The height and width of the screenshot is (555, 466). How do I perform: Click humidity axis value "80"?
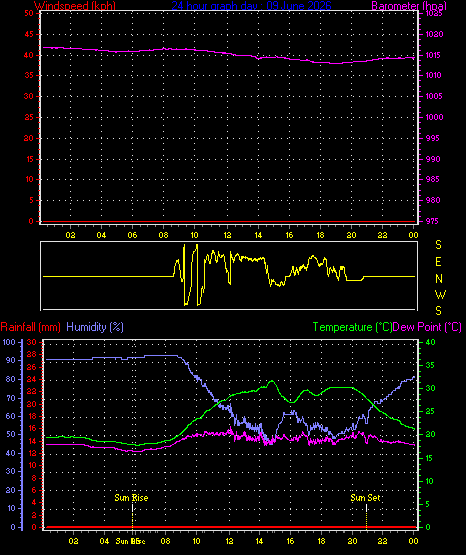[x=11, y=379]
